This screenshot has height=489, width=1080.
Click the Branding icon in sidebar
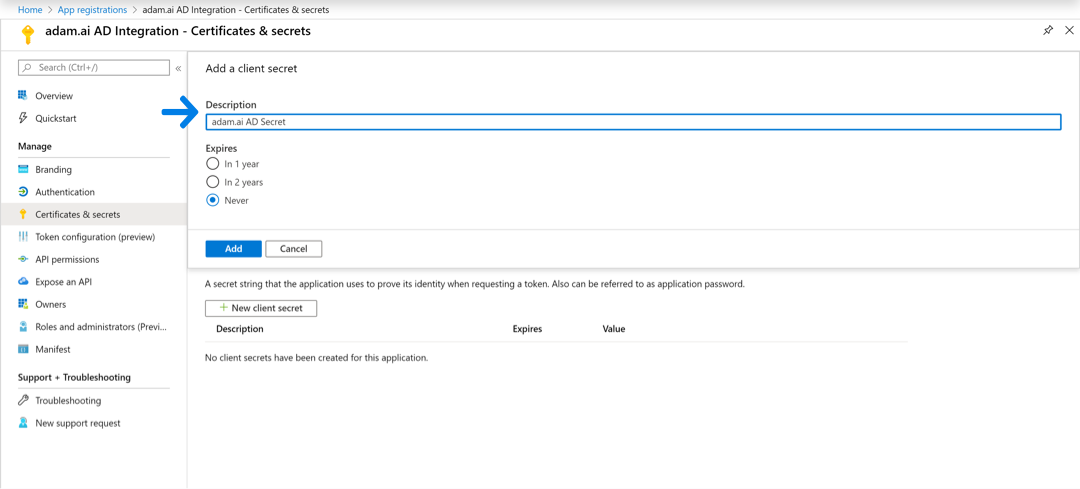tap(23, 169)
